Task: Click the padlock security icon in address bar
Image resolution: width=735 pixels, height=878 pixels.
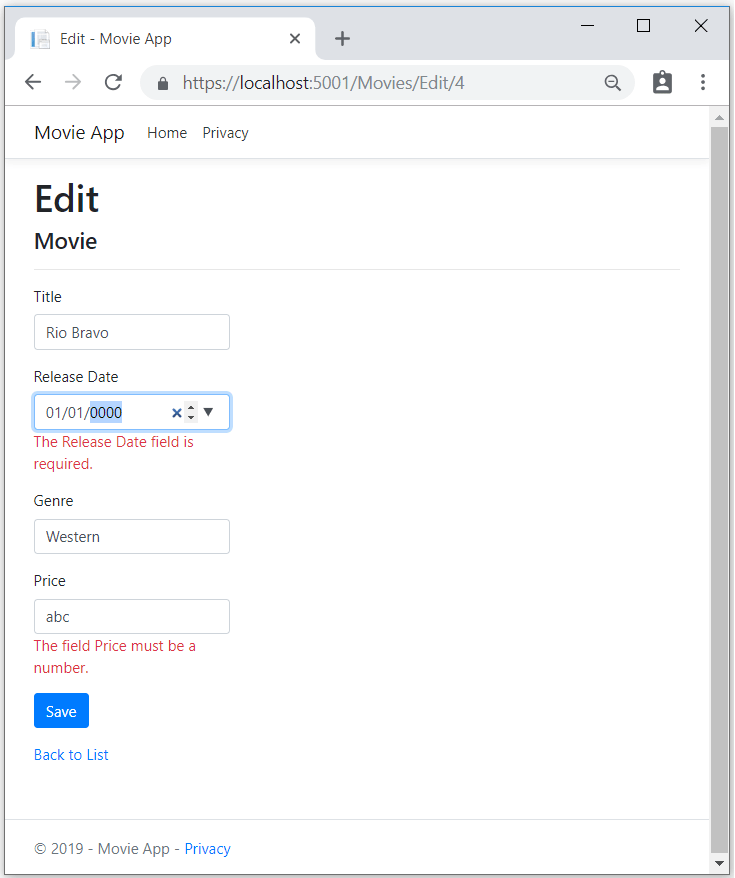Action: [162, 82]
